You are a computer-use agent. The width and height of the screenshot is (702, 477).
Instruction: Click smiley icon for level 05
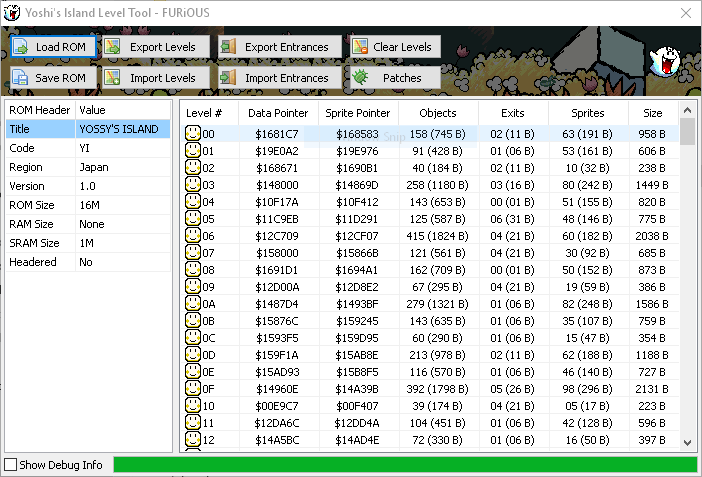[193, 219]
